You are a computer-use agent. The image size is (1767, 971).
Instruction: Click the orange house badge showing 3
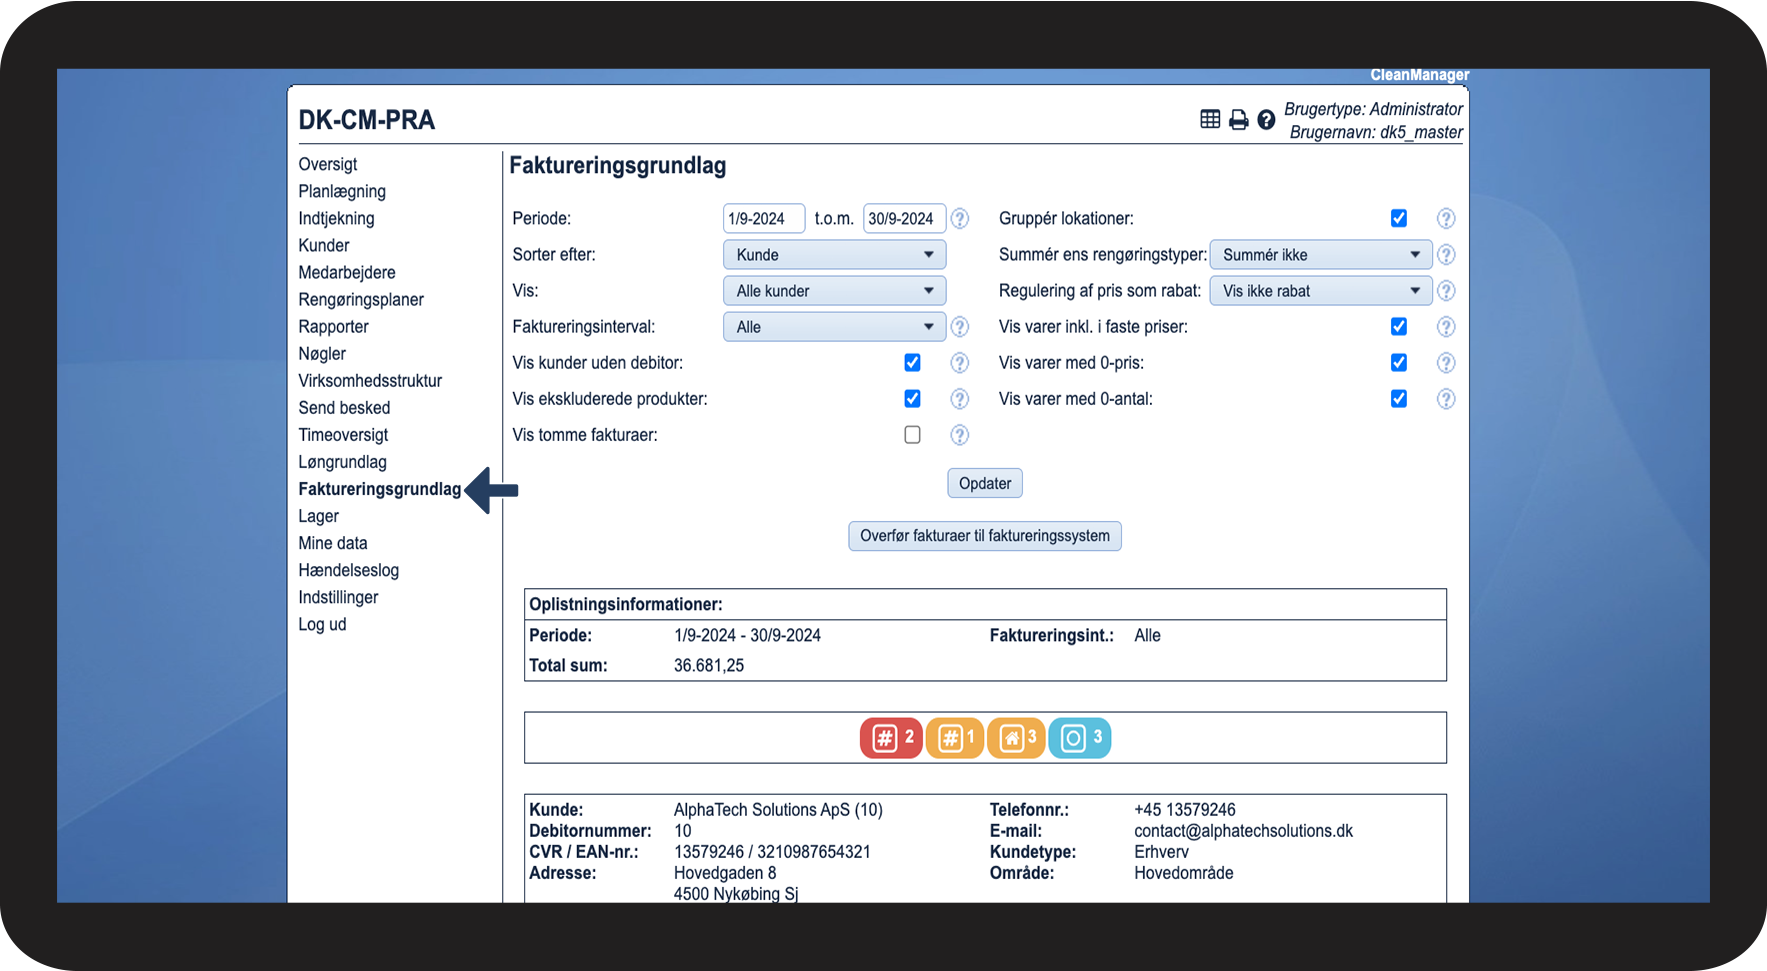(x=1016, y=738)
